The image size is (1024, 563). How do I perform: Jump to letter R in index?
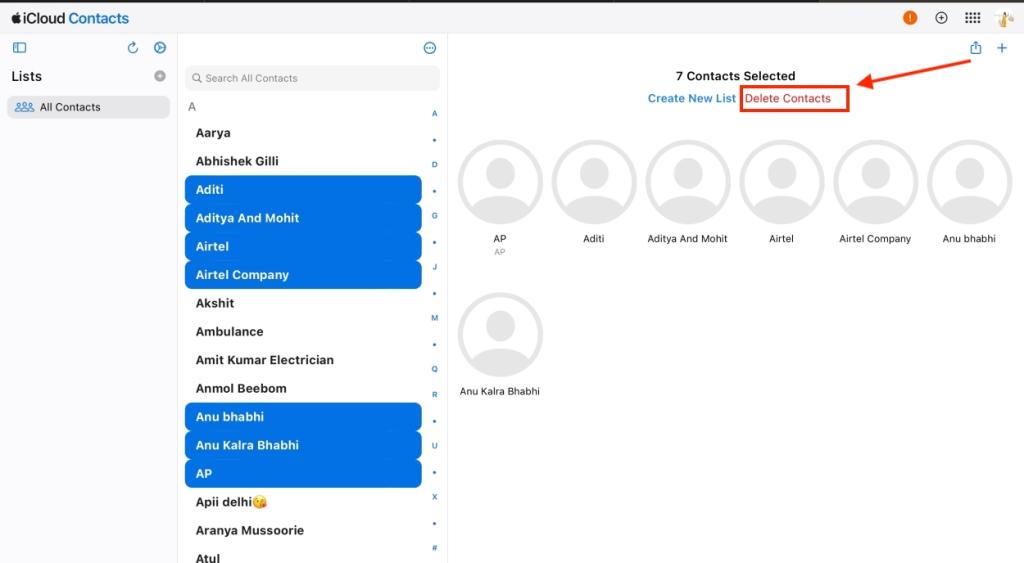coord(434,394)
